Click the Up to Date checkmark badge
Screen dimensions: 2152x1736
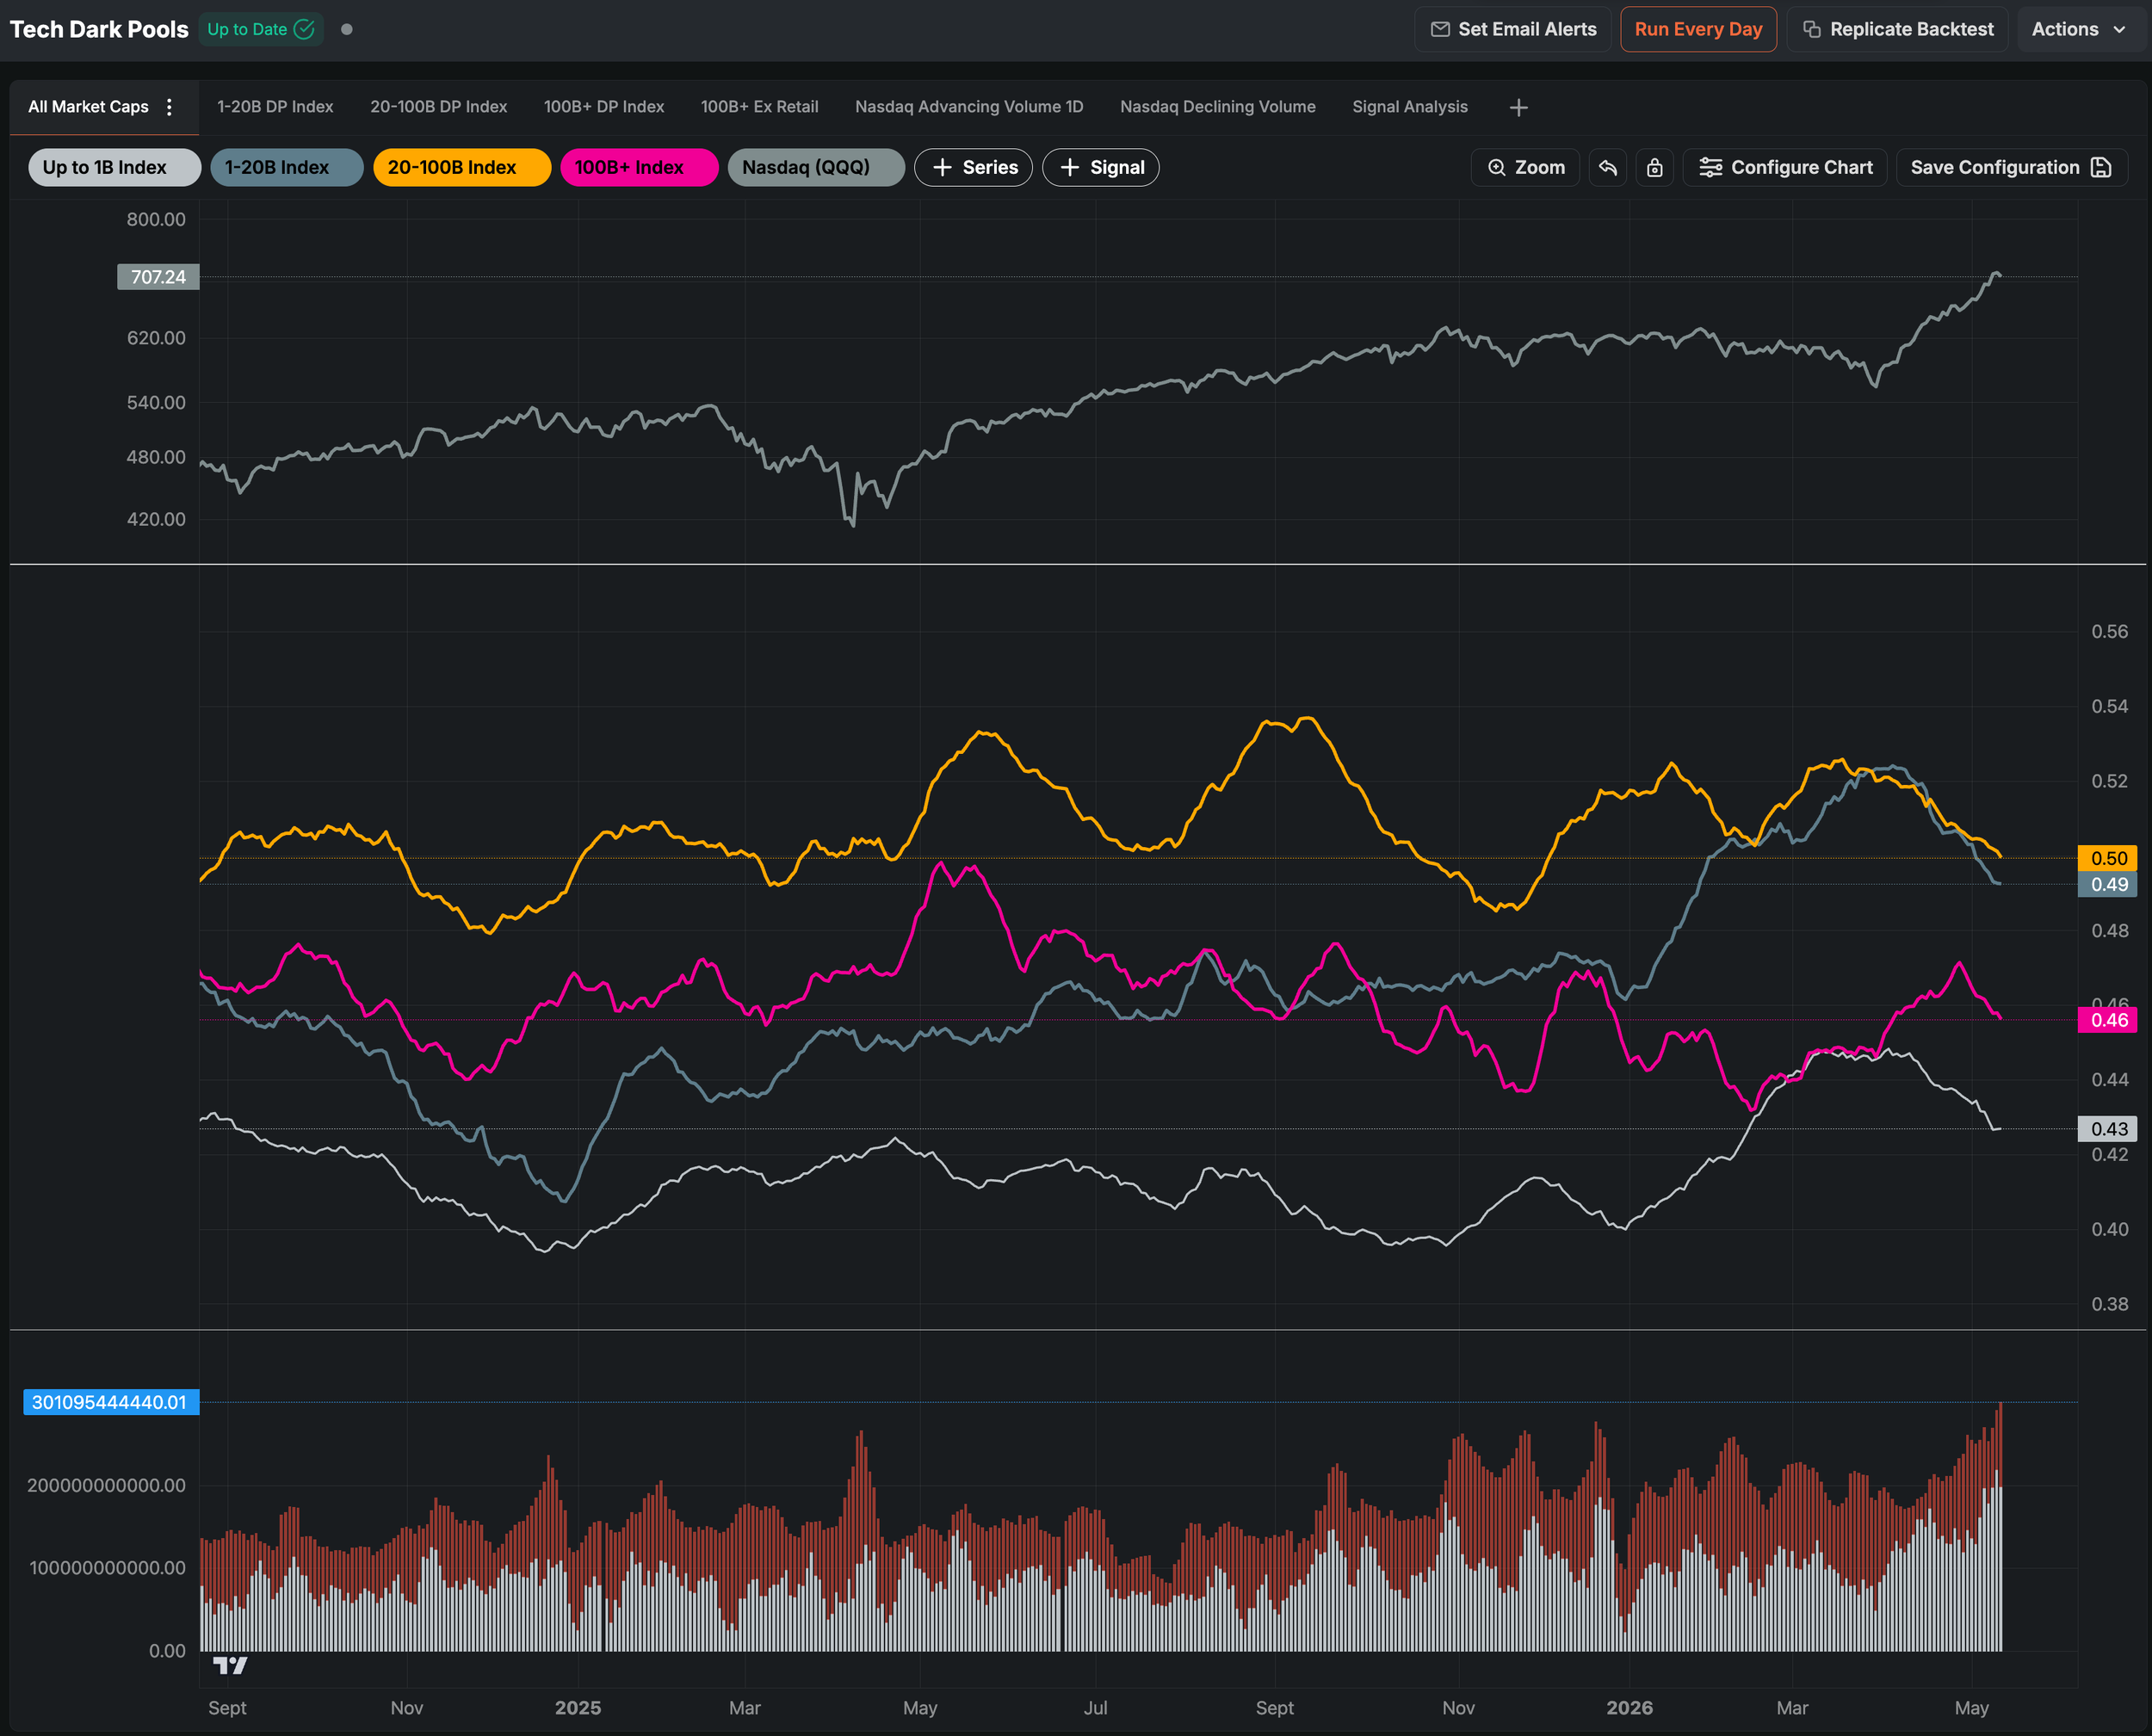point(261,29)
